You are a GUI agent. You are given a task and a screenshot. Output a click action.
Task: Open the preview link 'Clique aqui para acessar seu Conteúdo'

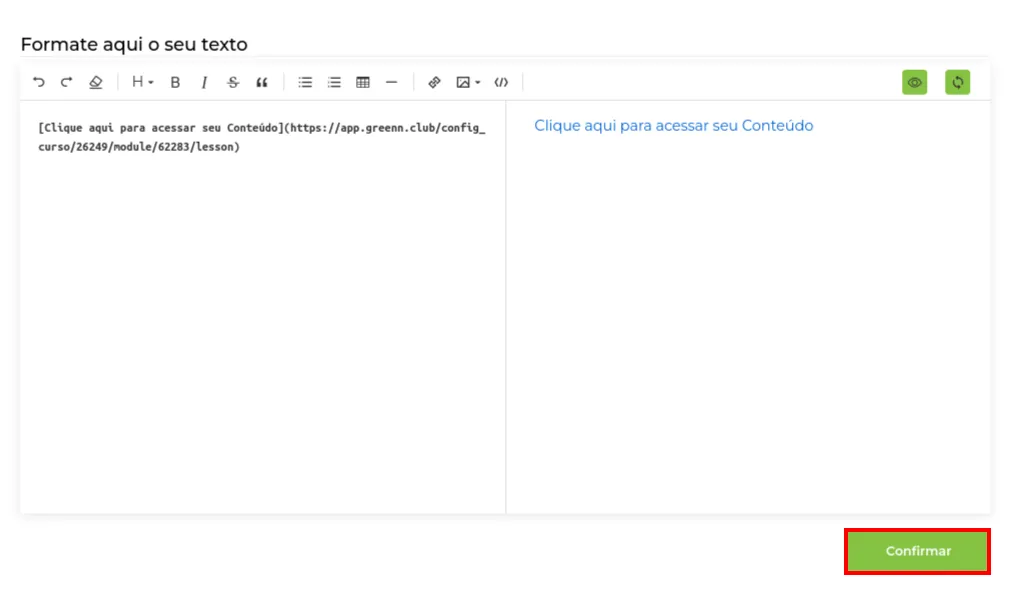[x=673, y=126]
